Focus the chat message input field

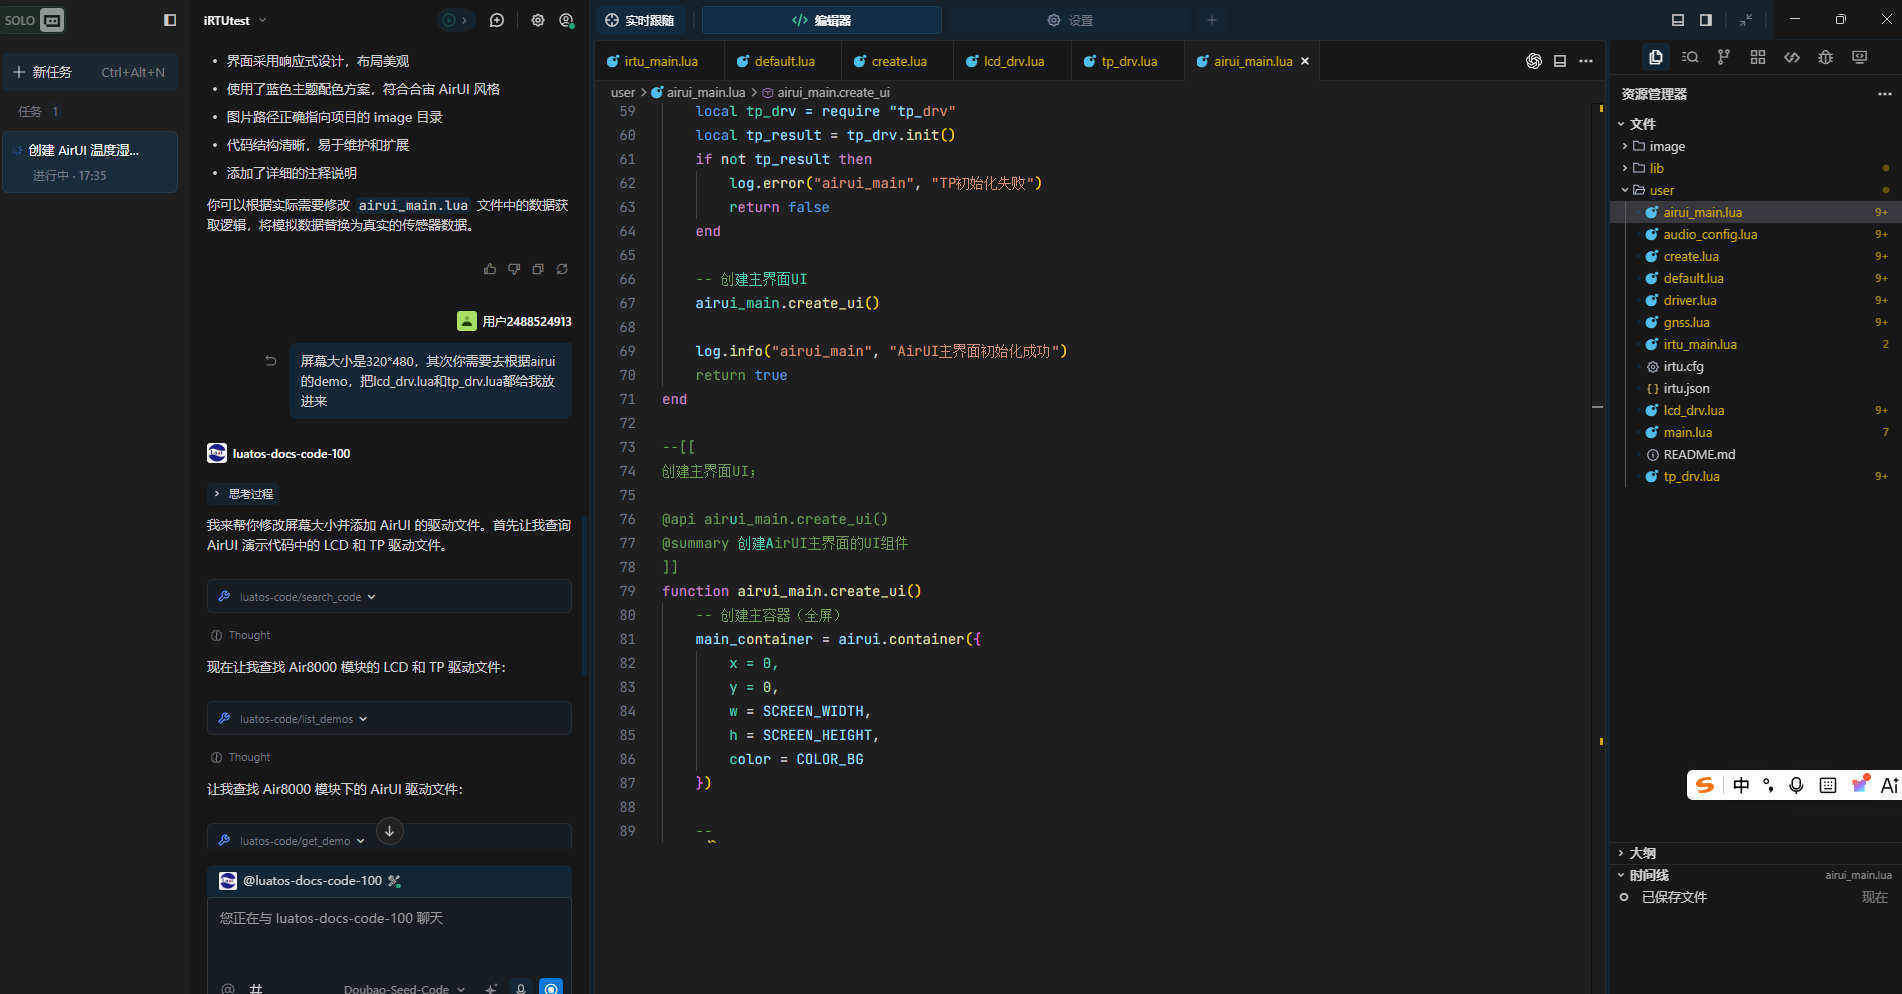point(389,935)
